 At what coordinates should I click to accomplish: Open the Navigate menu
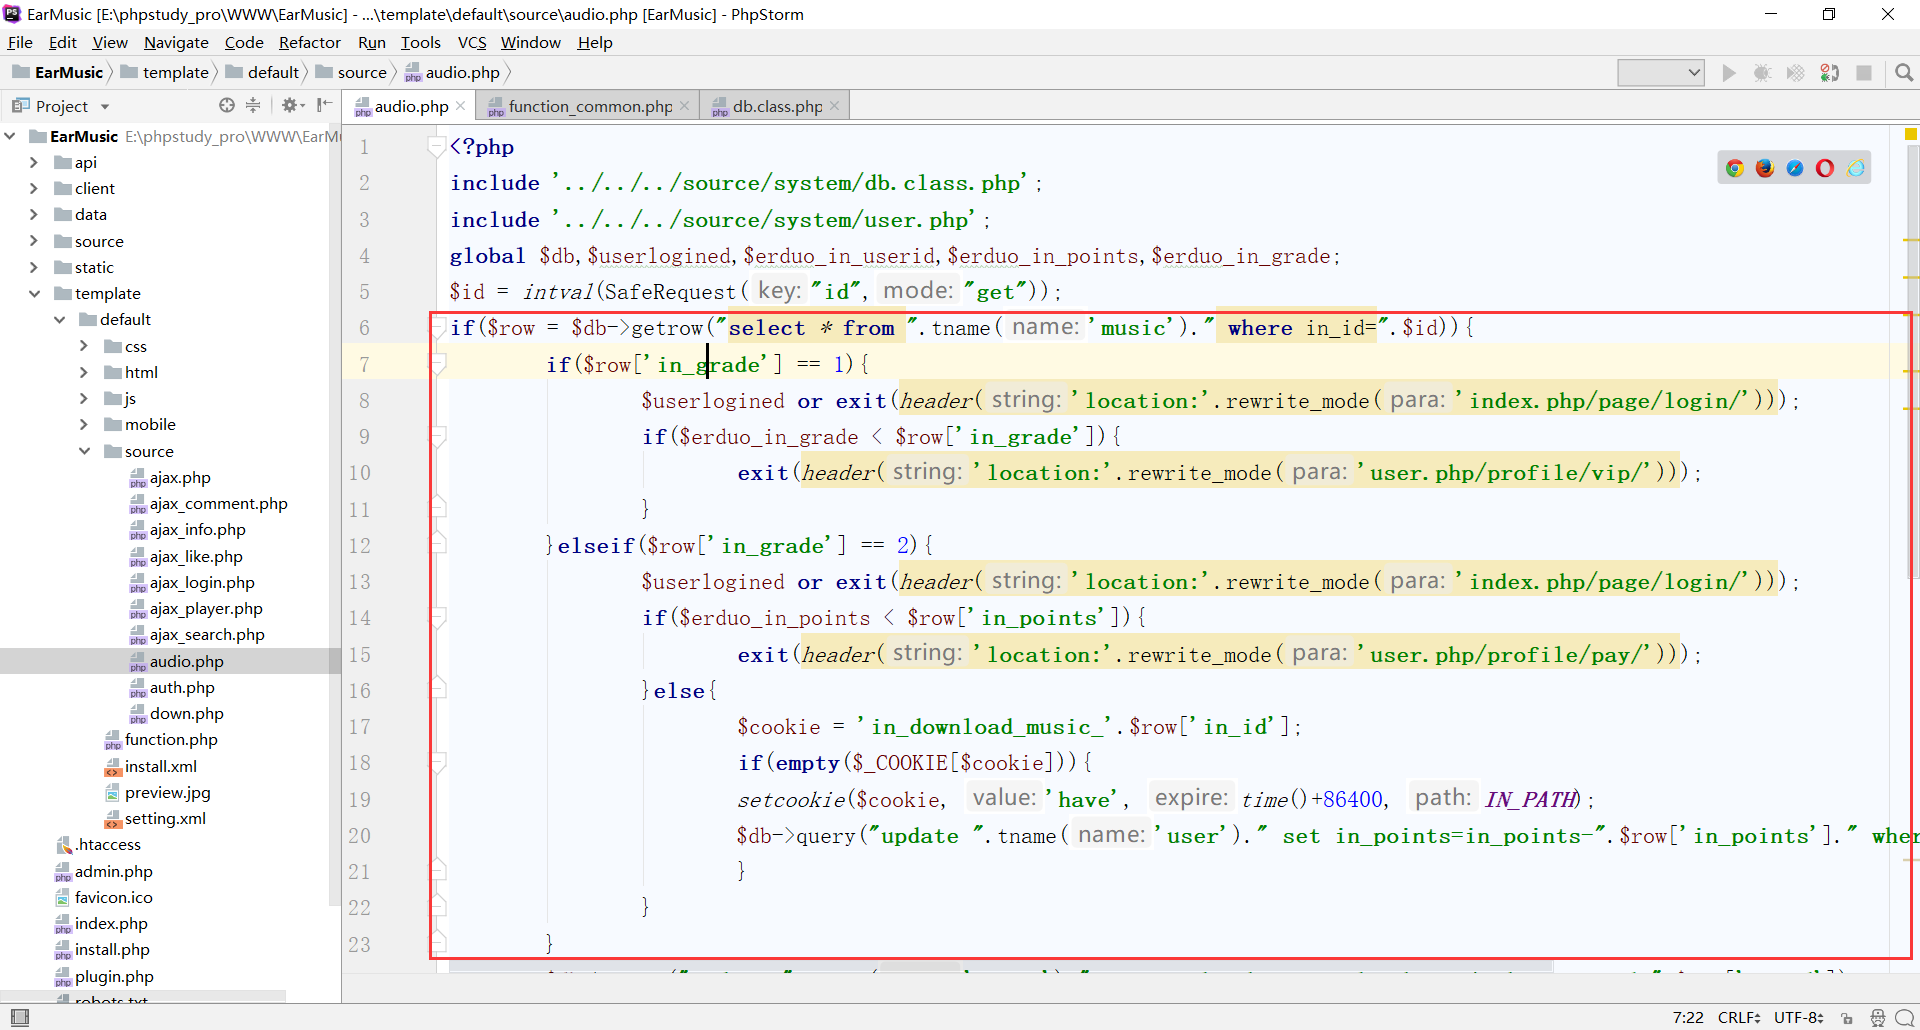[176, 42]
